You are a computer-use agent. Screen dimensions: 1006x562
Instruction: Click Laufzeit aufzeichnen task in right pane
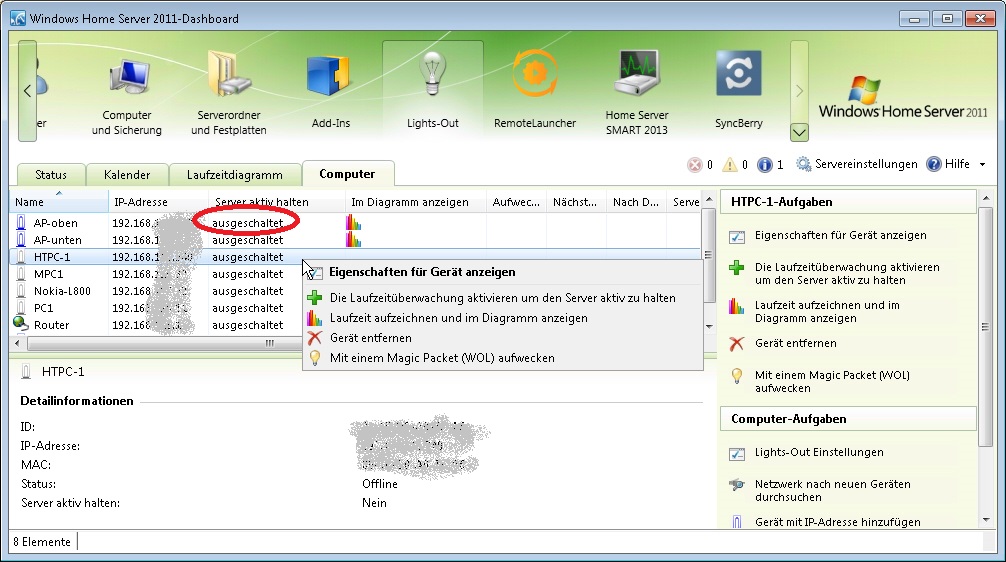(x=827, y=312)
